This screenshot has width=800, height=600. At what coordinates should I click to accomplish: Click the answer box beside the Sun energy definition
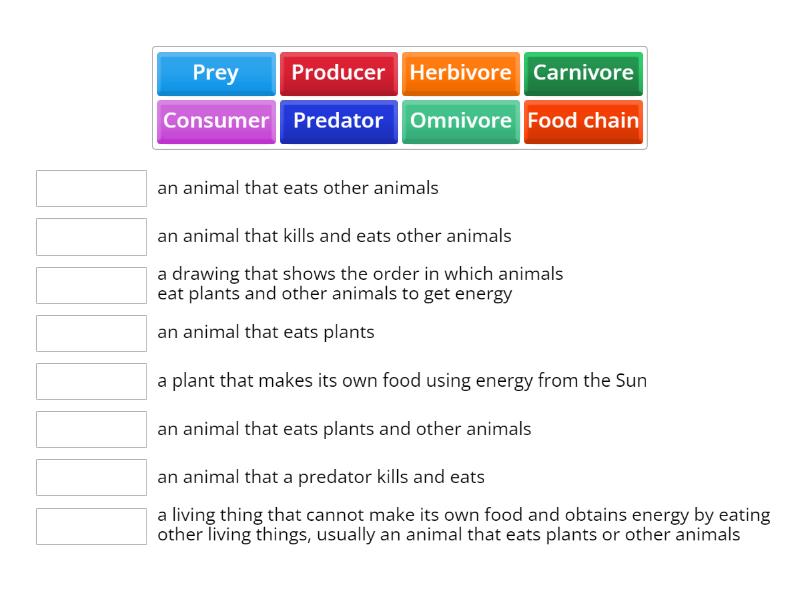91,381
